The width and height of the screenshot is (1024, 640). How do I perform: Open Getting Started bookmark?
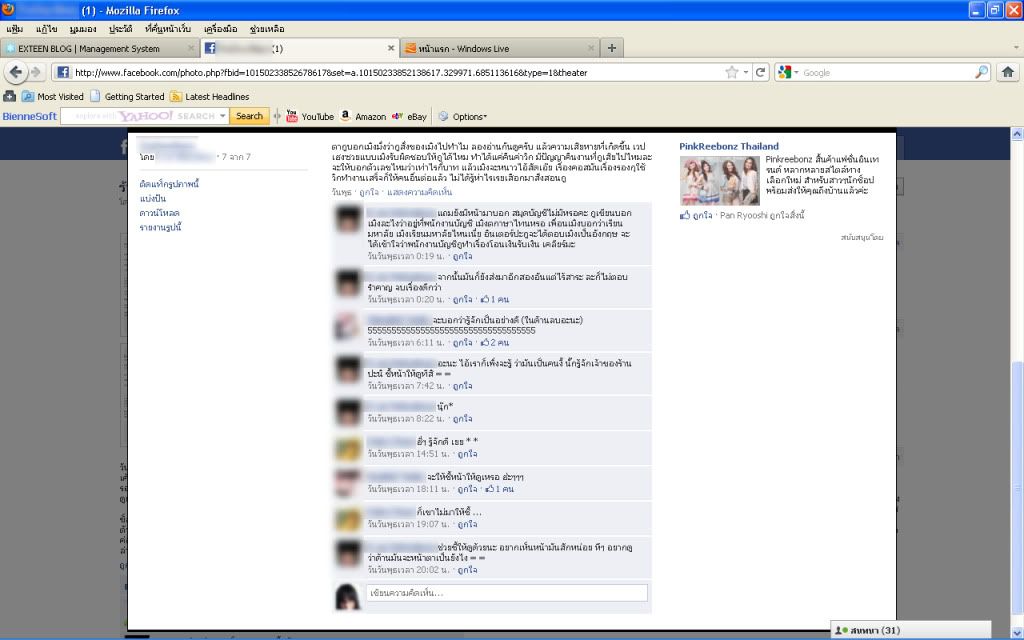click(x=127, y=97)
